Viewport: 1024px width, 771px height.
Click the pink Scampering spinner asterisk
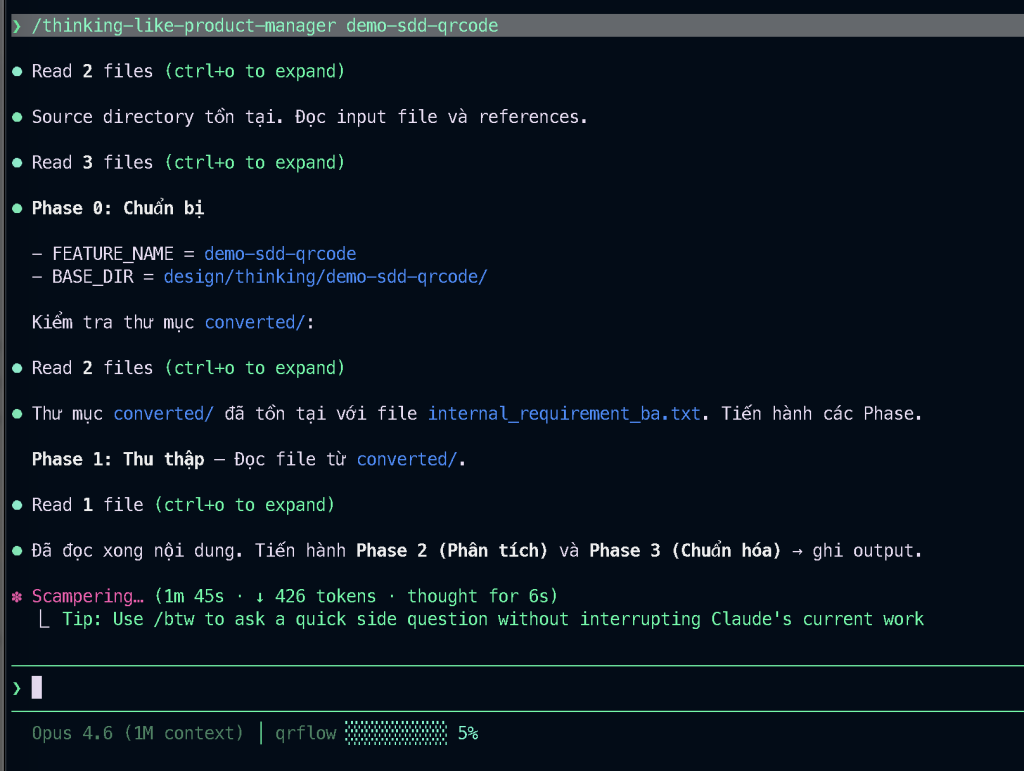tap(16, 597)
